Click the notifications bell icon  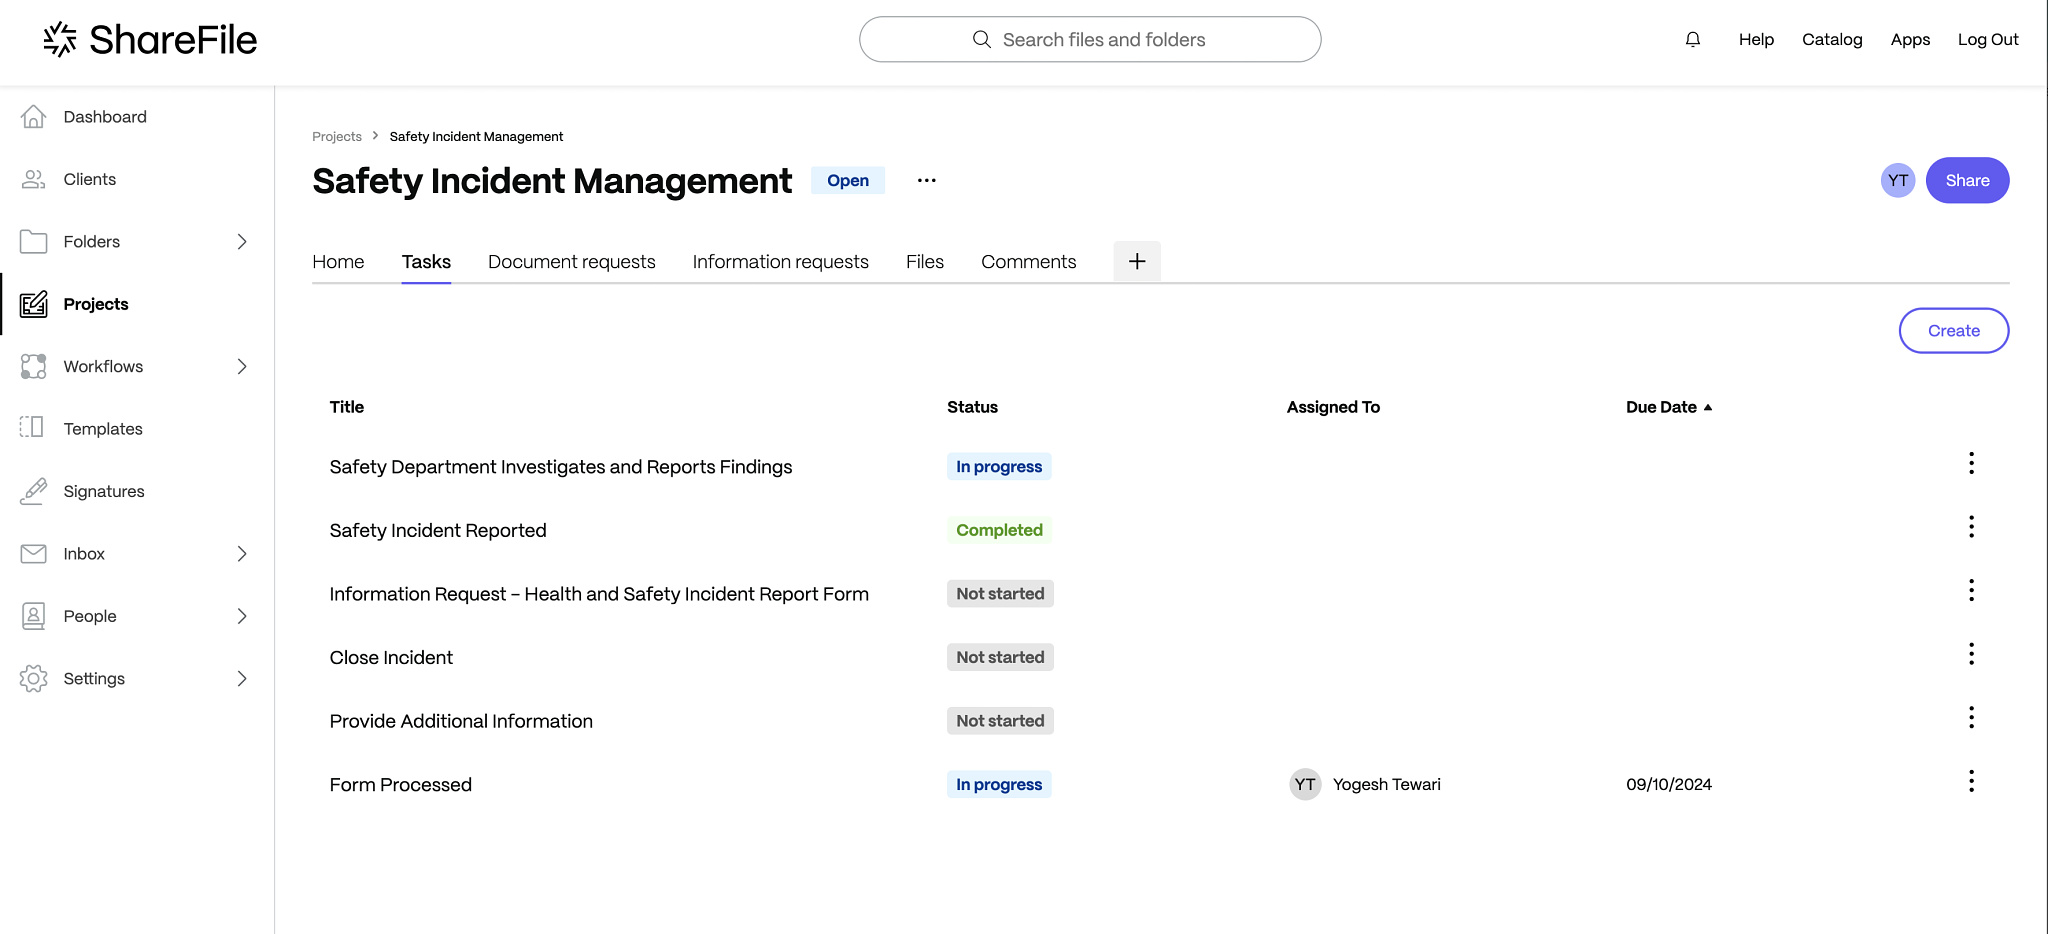(1692, 39)
